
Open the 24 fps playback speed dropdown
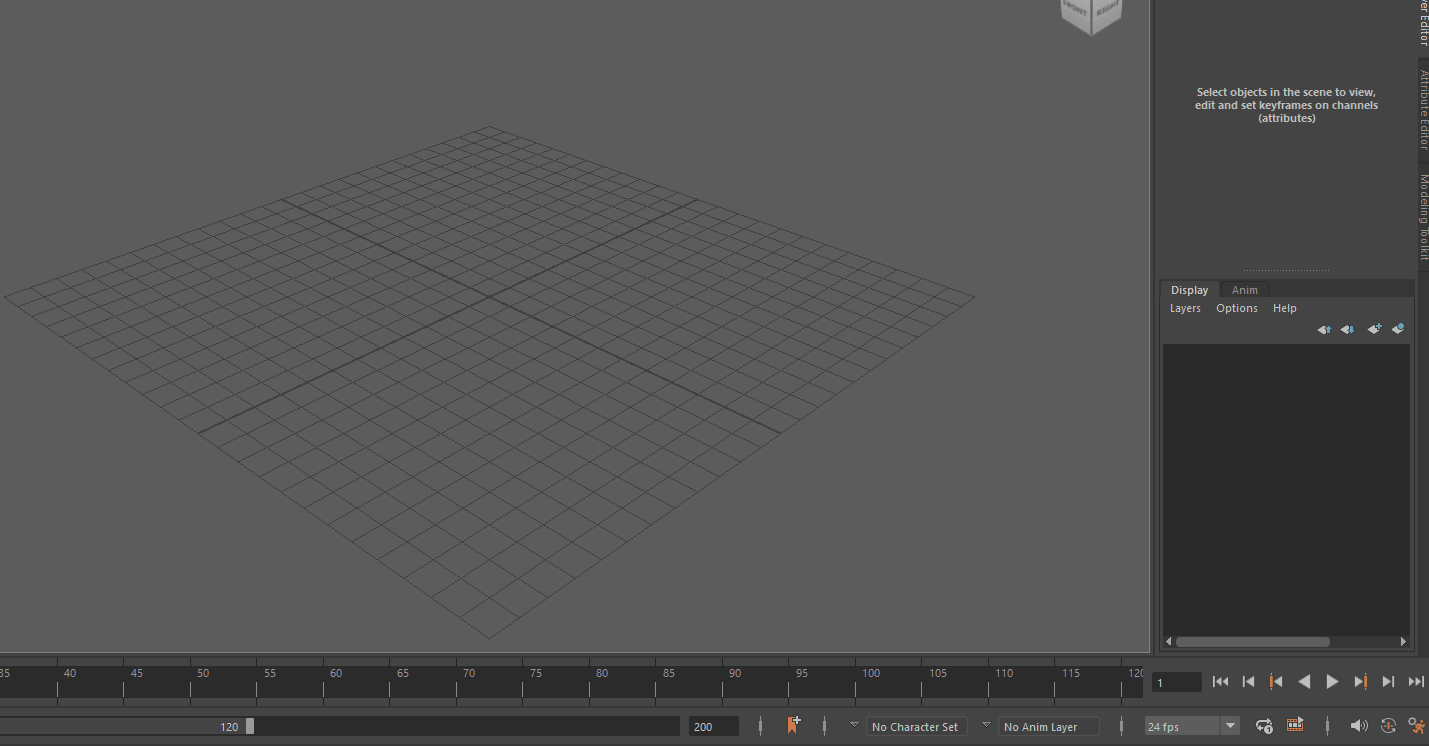click(x=1228, y=726)
